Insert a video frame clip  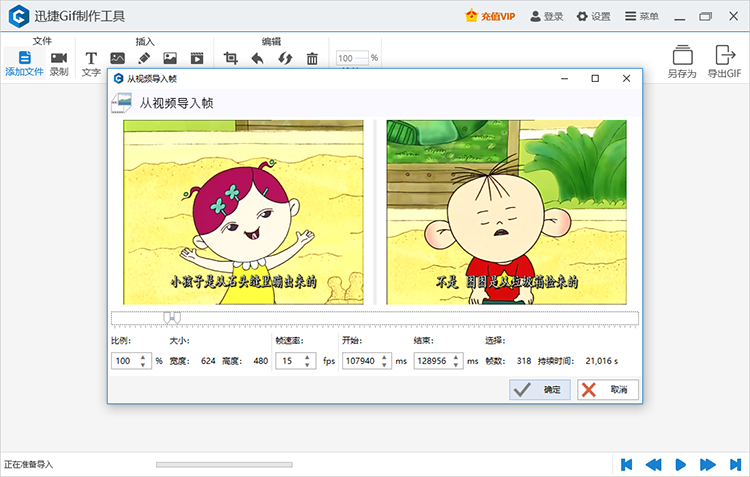197,58
